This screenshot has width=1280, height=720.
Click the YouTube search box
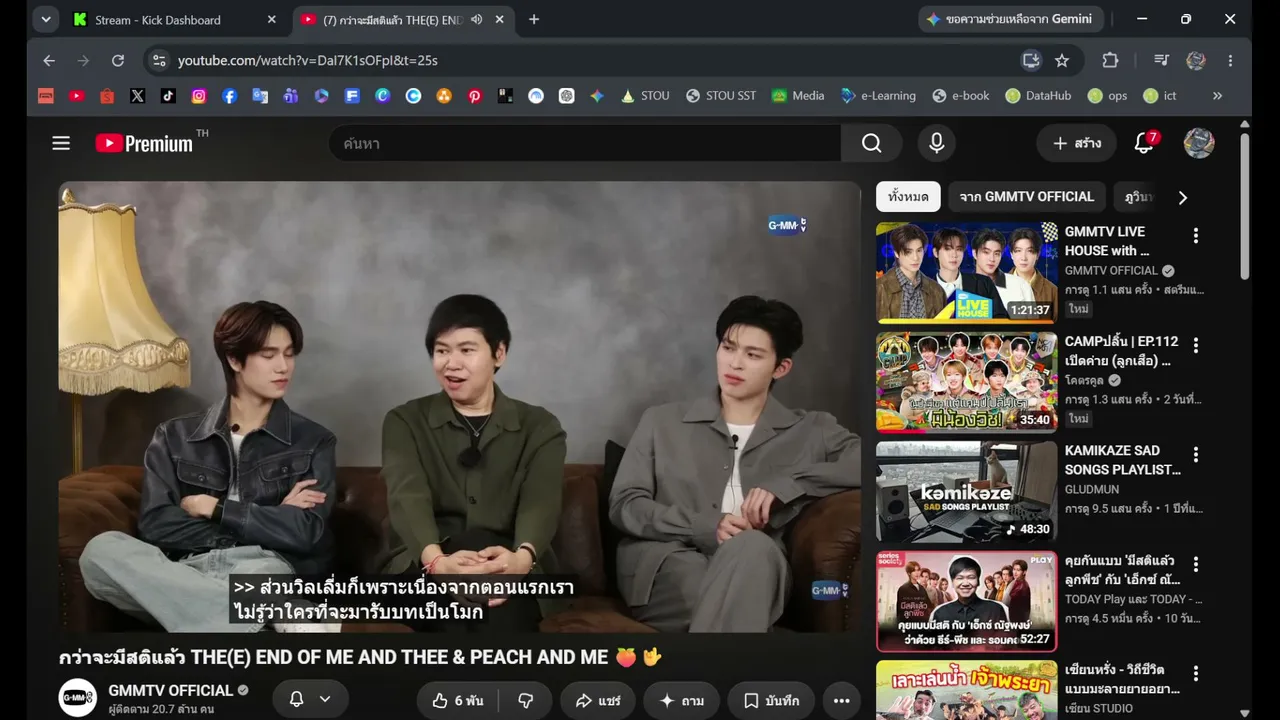(x=585, y=143)
